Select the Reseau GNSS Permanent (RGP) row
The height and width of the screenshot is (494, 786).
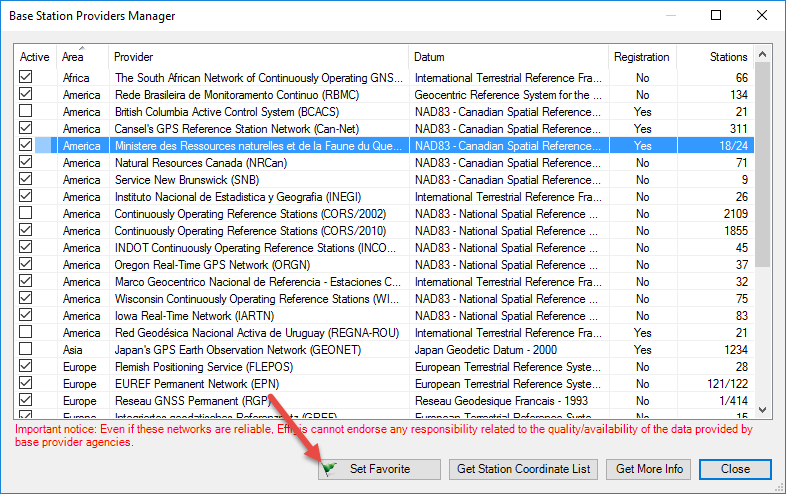tap(384, 401)
